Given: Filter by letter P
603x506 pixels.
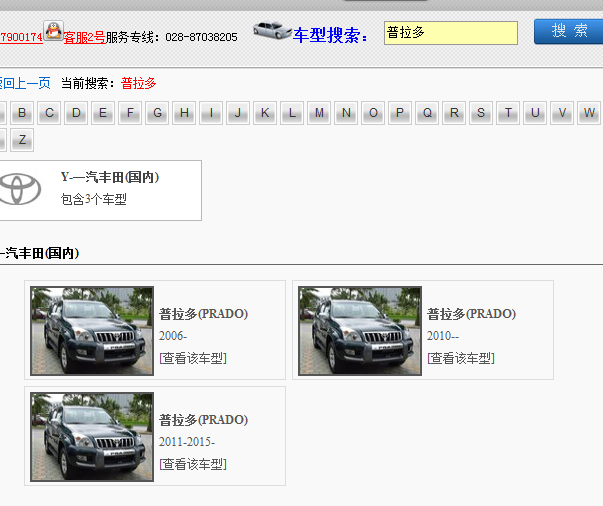Looking at the screenshot, I should [x=400, y=113].
